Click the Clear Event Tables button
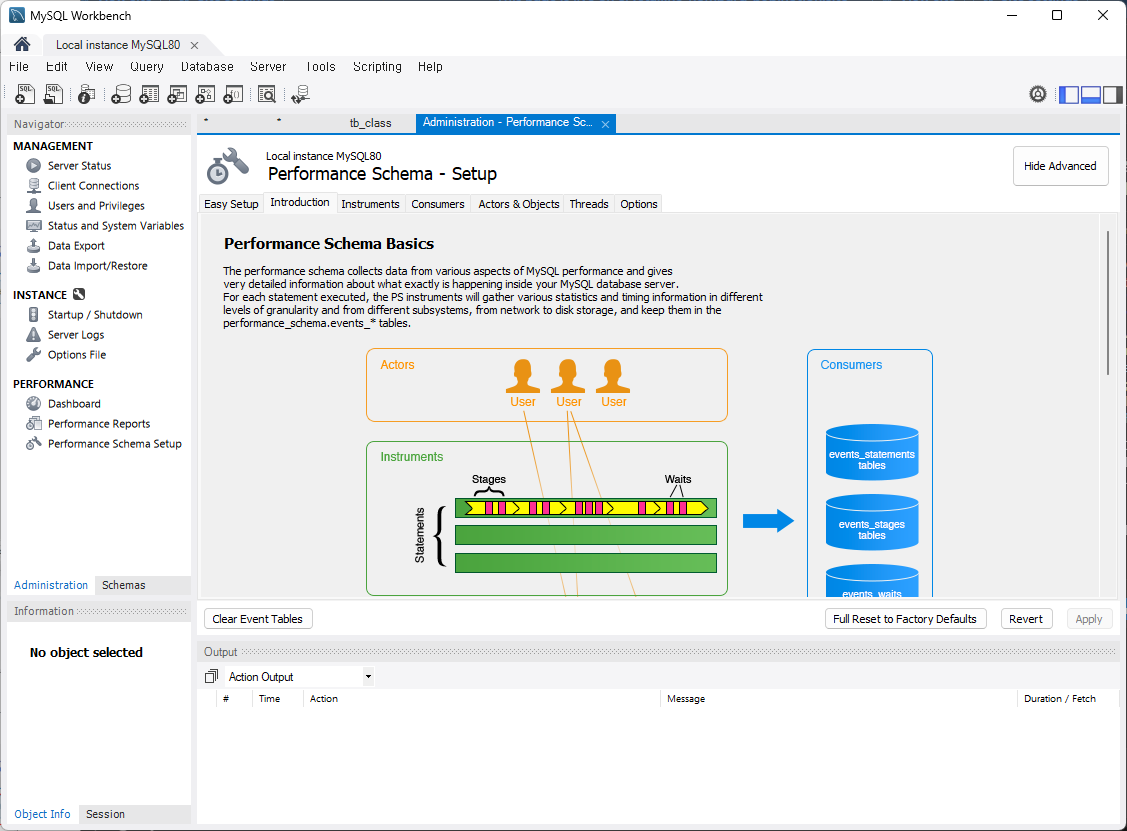This screenshot has width=1127, height=831. [258, 619]
